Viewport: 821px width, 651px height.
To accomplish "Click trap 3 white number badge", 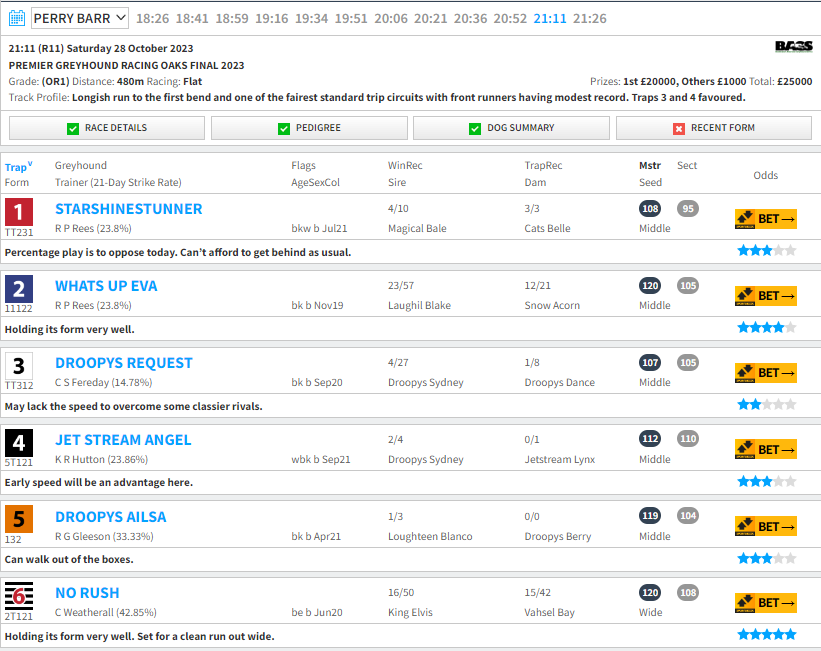I will coord(19,366).
